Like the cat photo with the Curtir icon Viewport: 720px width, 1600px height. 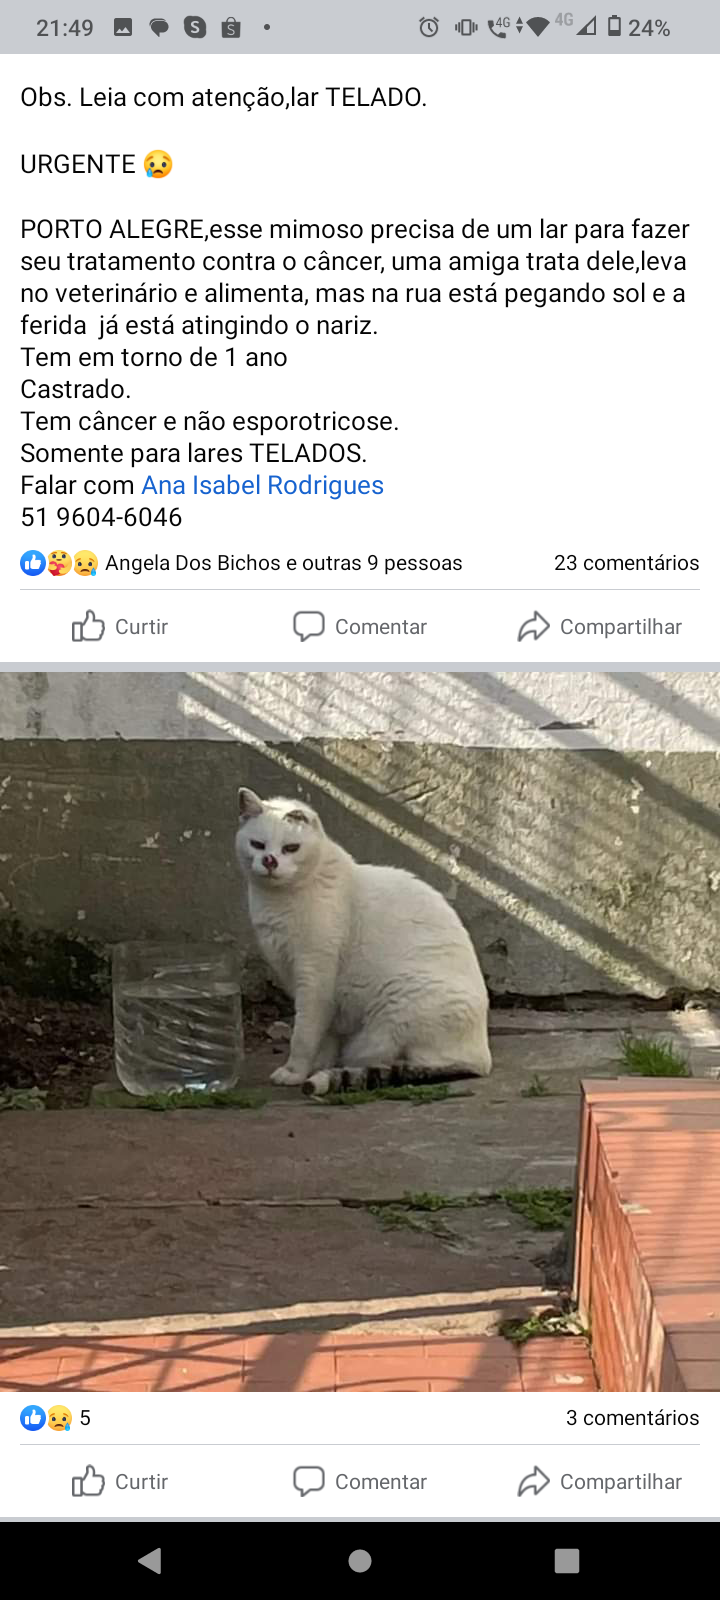click(88, 1482)
